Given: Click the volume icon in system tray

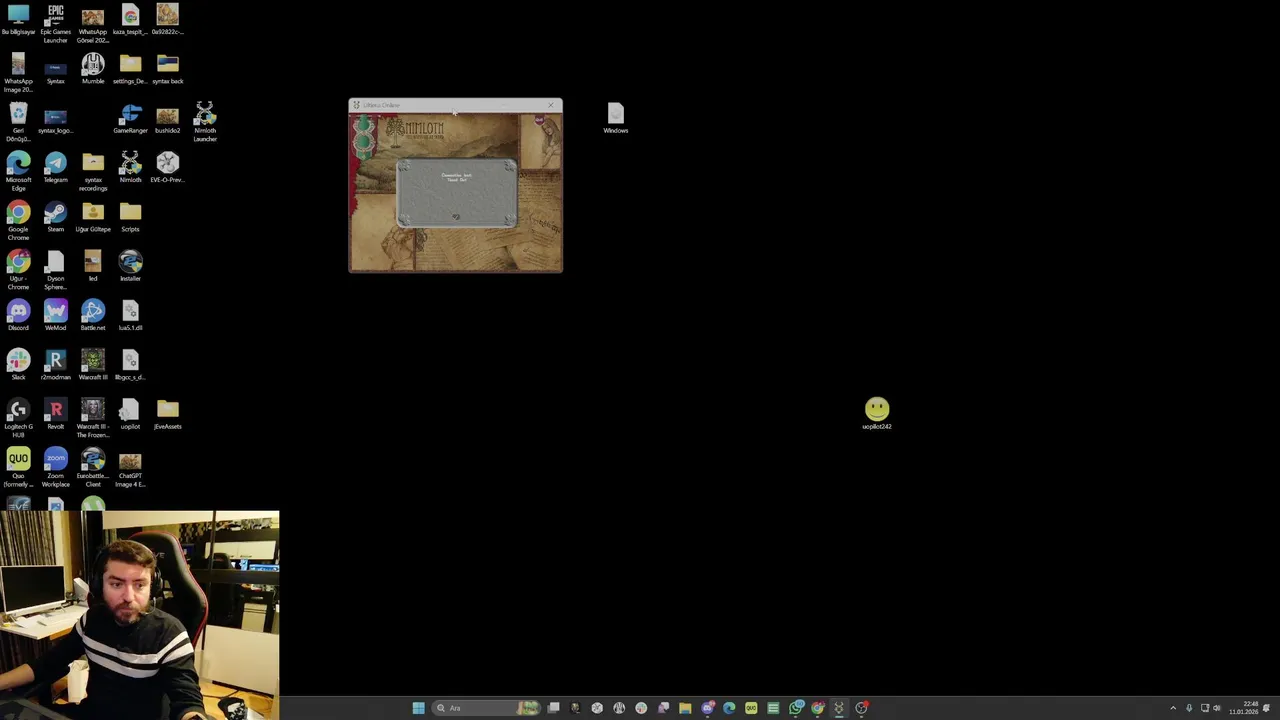Looking at the screenshot, I should coord(1216,708).
